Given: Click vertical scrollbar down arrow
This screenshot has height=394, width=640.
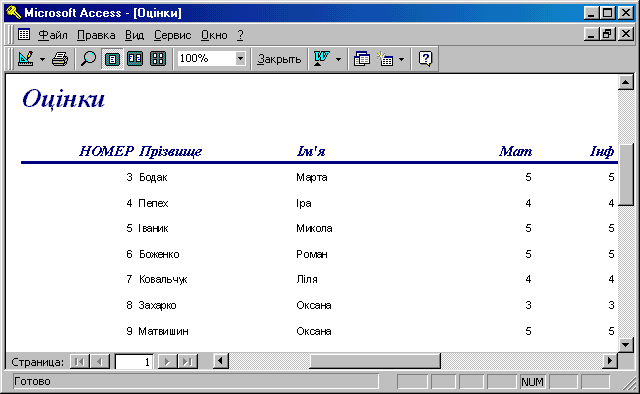Looking at the screenshot, I should click(625, 344).
